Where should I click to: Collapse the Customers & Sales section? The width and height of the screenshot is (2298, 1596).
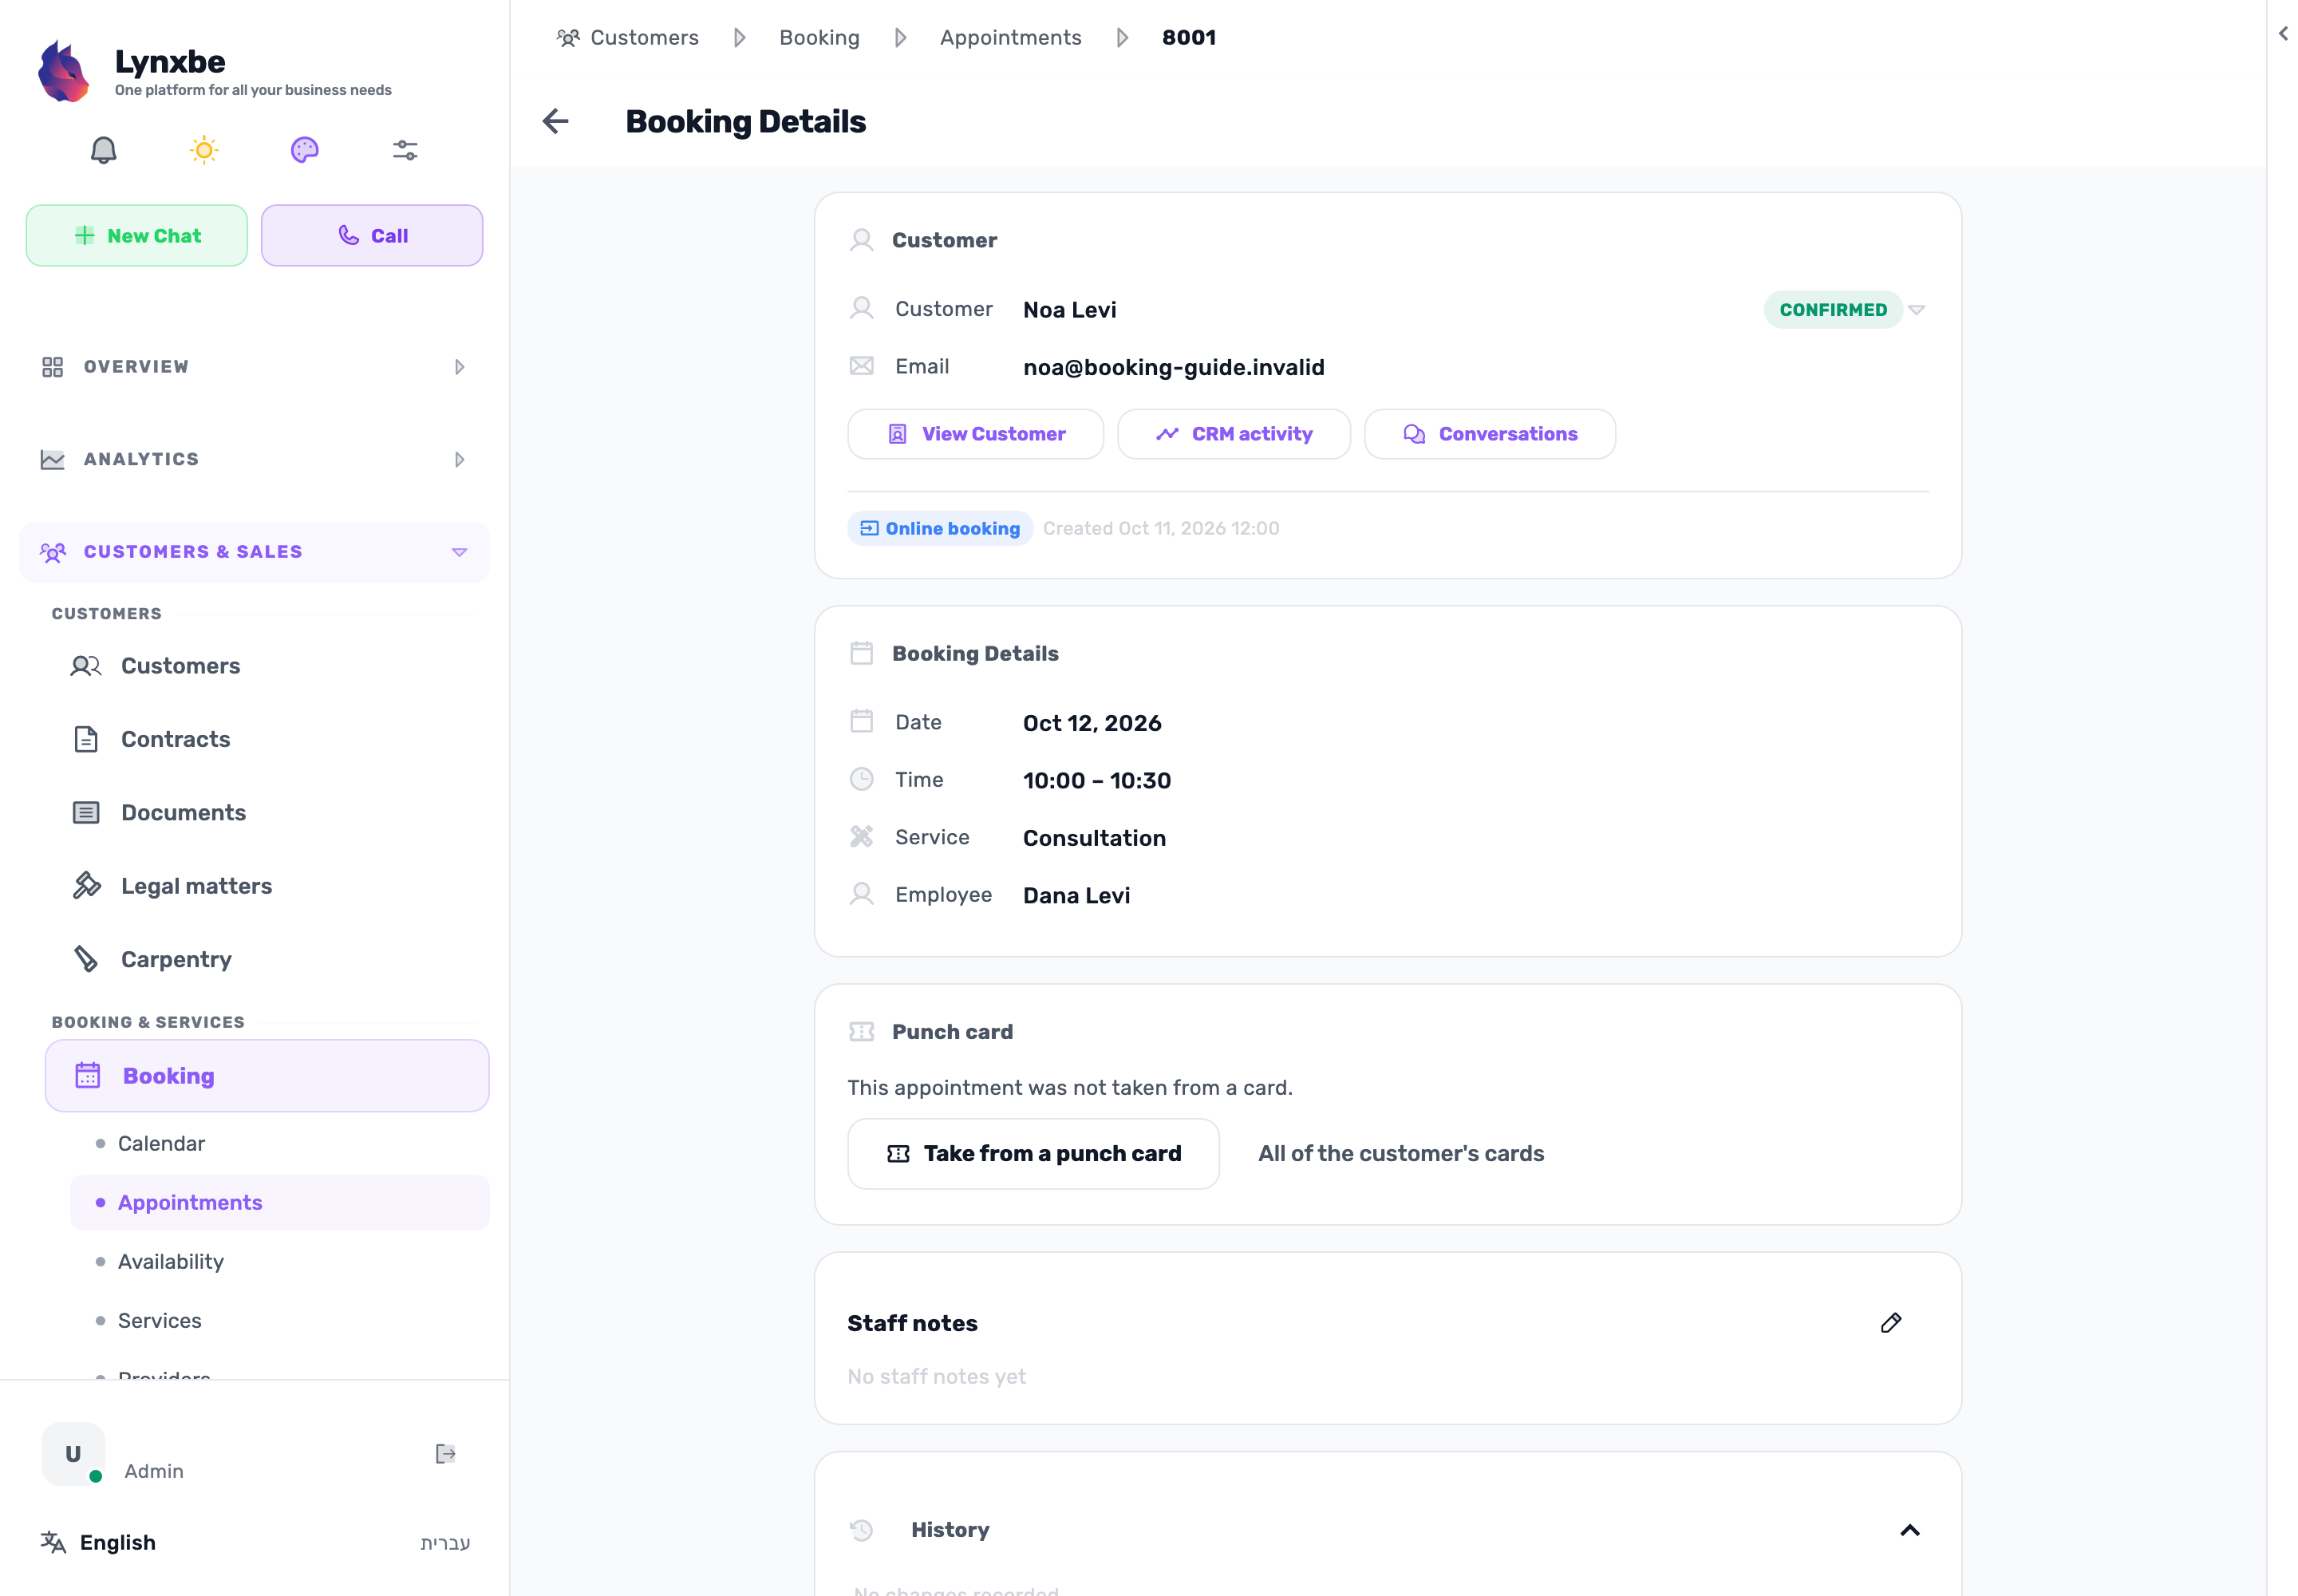pyautogui.click(x=254, y=552)
